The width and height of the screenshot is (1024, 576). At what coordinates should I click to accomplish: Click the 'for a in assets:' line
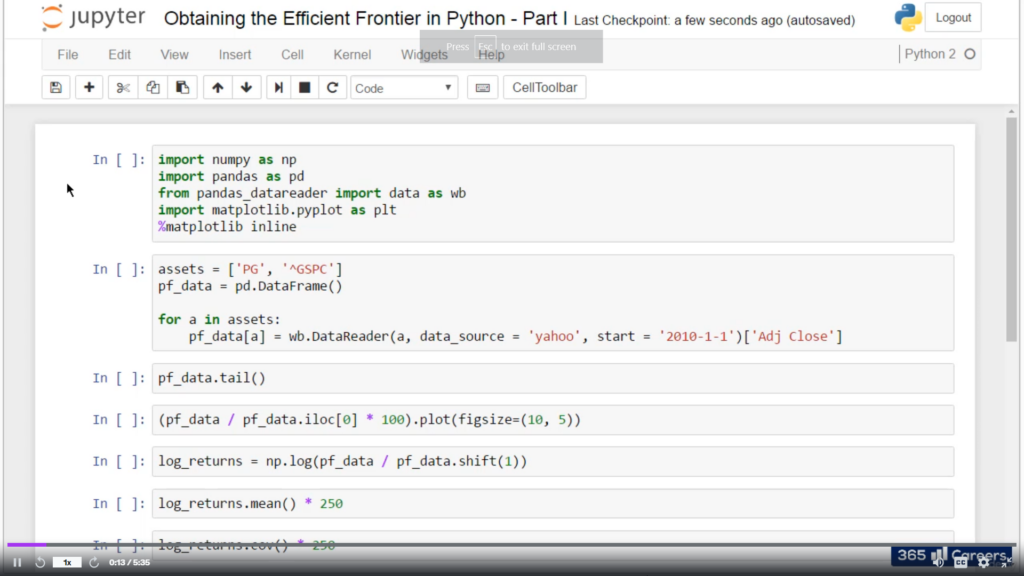tap(219, 319)
